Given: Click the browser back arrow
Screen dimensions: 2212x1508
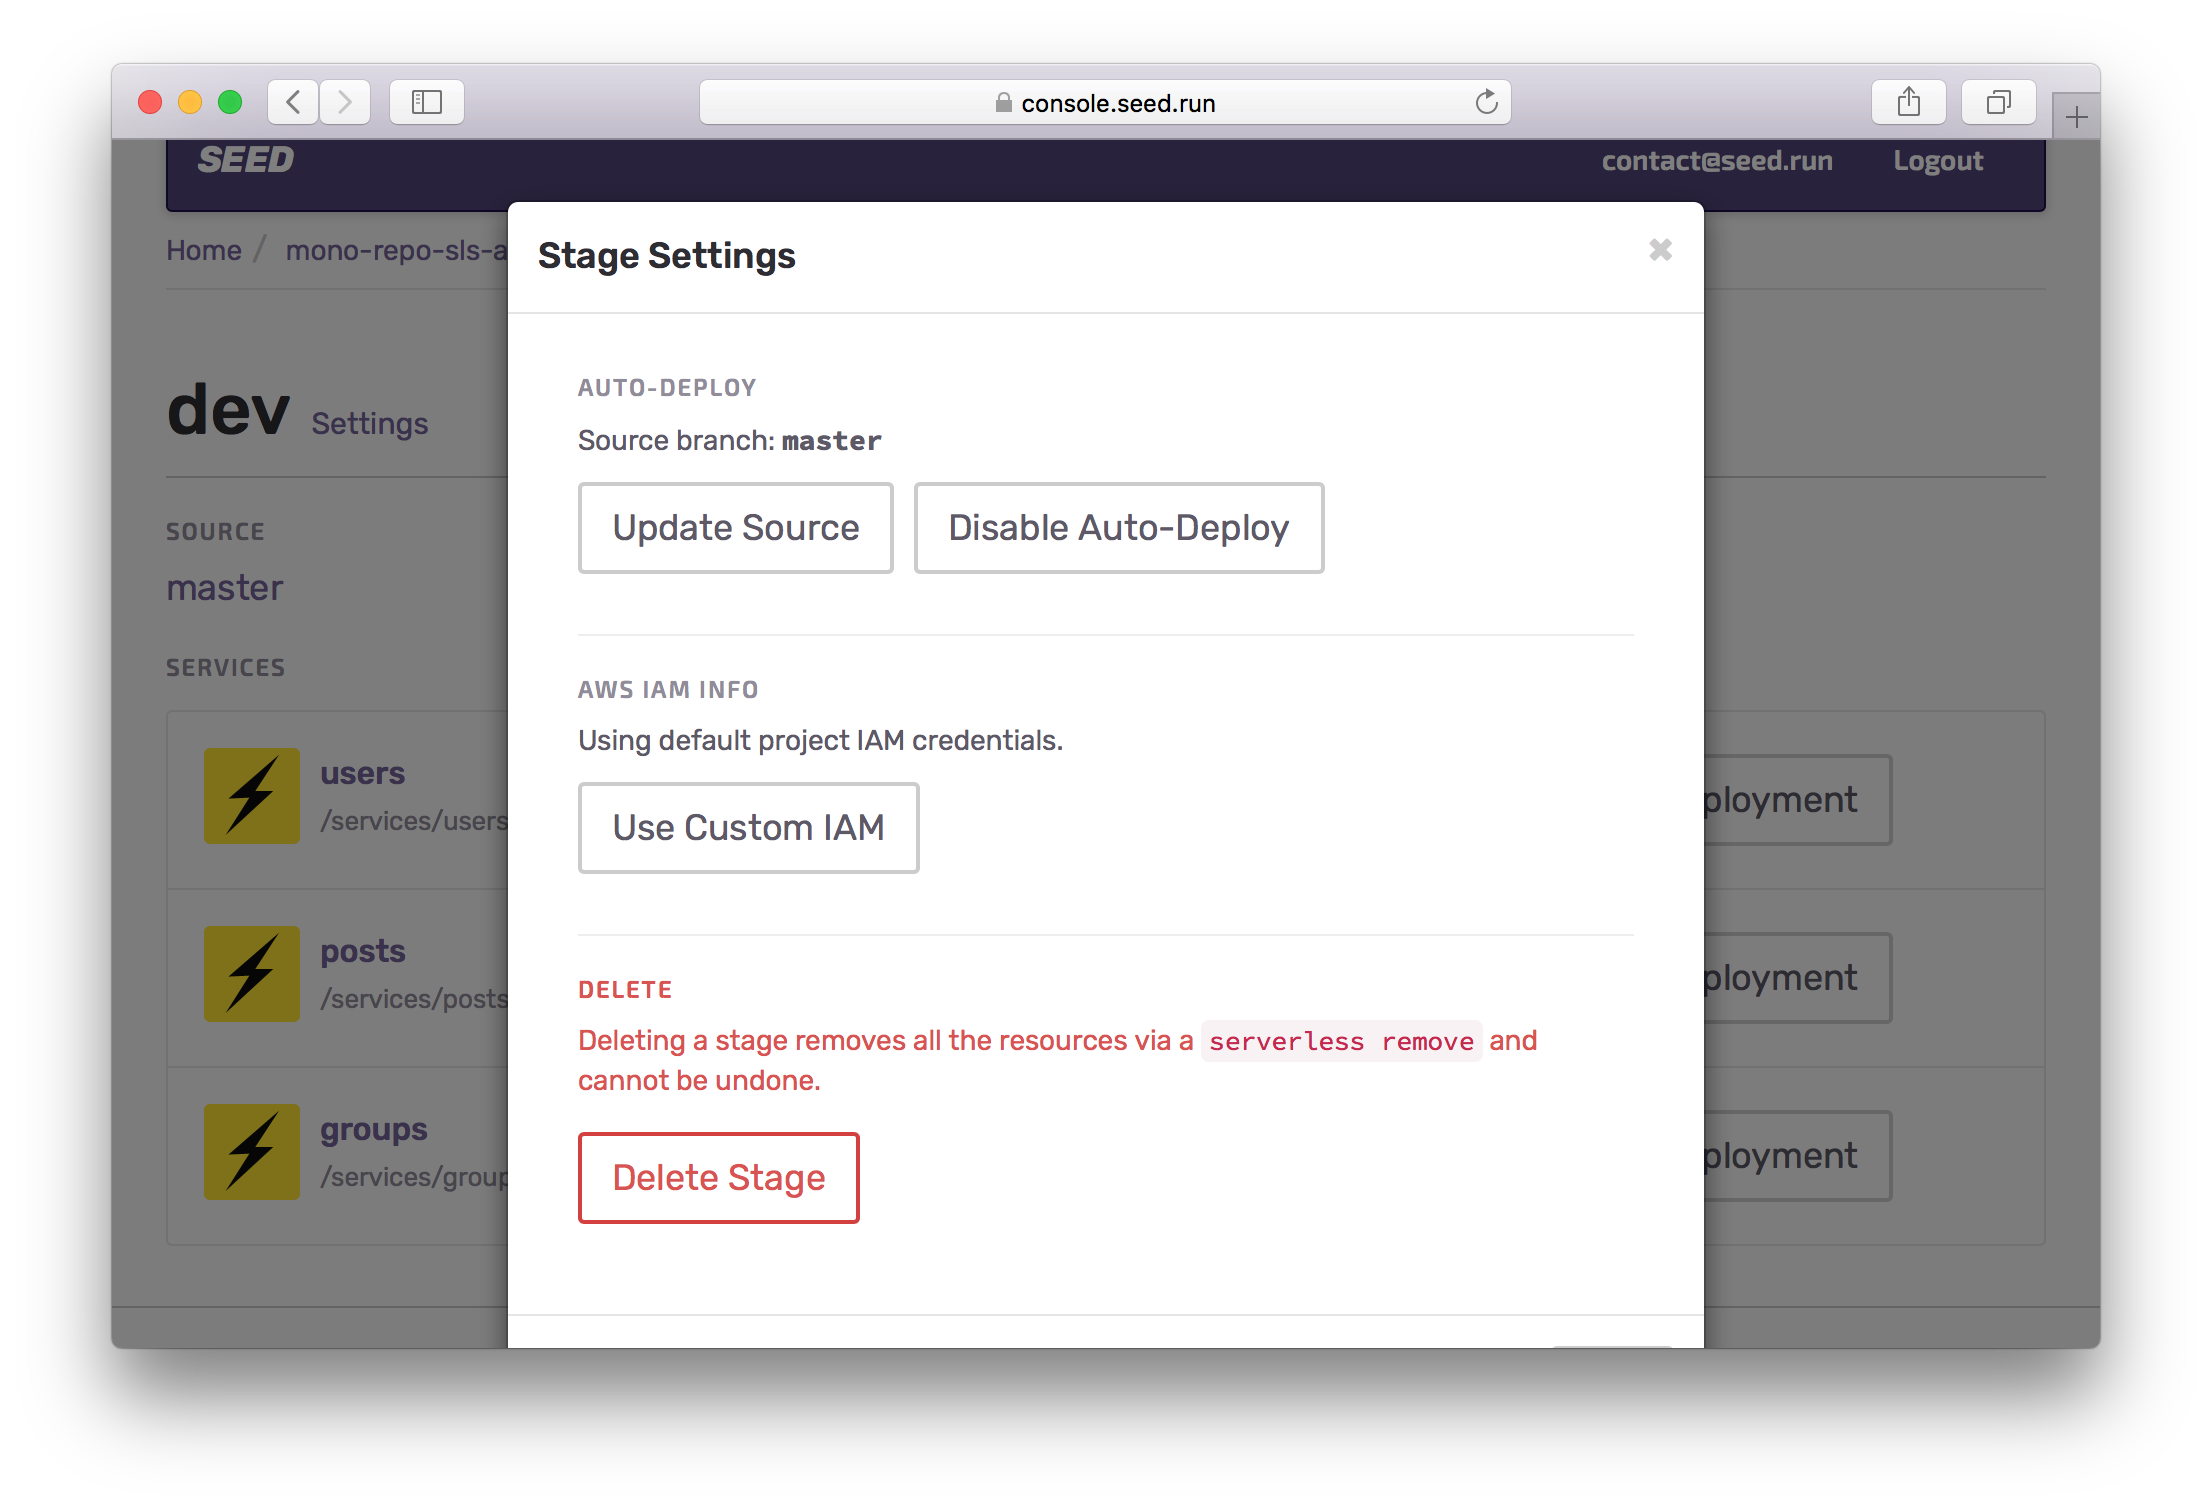Looking at the screenshot, I should [x=293, y=102].
